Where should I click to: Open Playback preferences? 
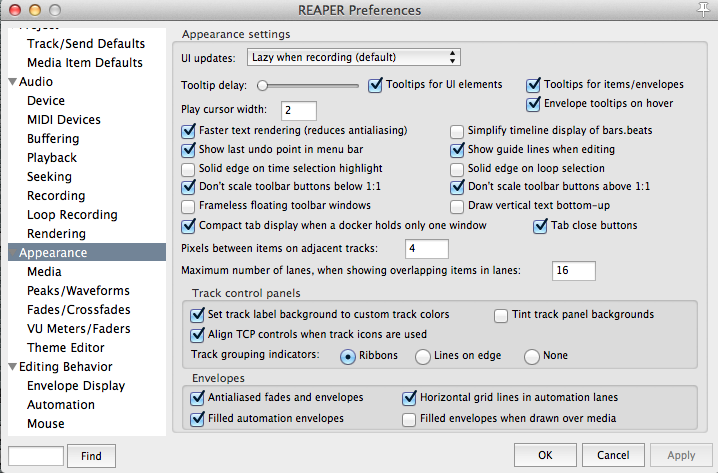[x=52, y=158]
